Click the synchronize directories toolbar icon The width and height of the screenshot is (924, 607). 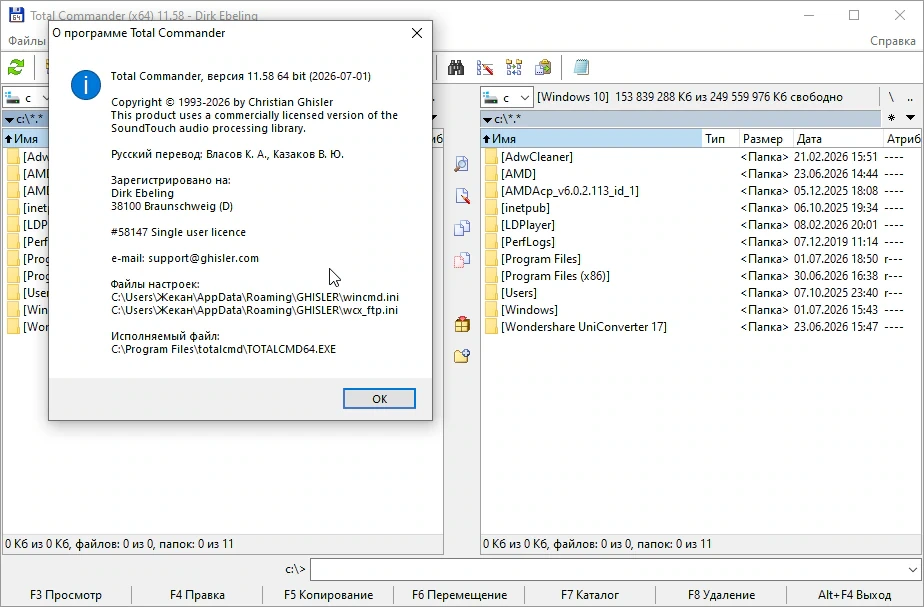[514, 68]
